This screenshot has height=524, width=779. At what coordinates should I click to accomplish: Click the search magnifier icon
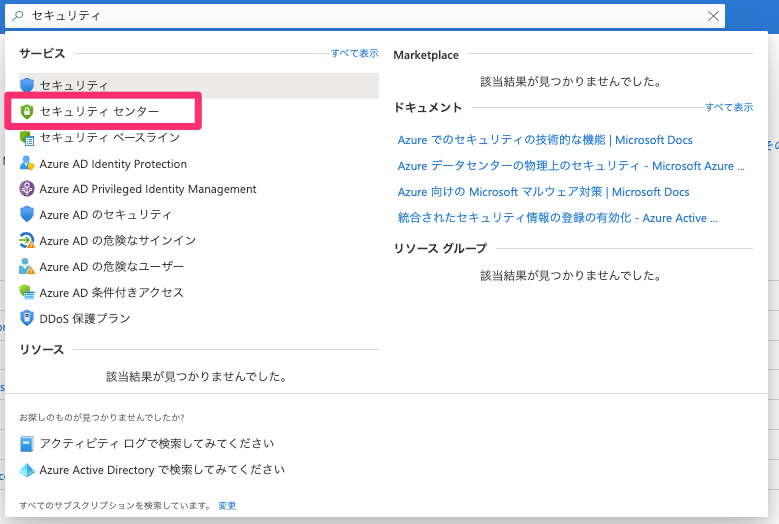17,16
